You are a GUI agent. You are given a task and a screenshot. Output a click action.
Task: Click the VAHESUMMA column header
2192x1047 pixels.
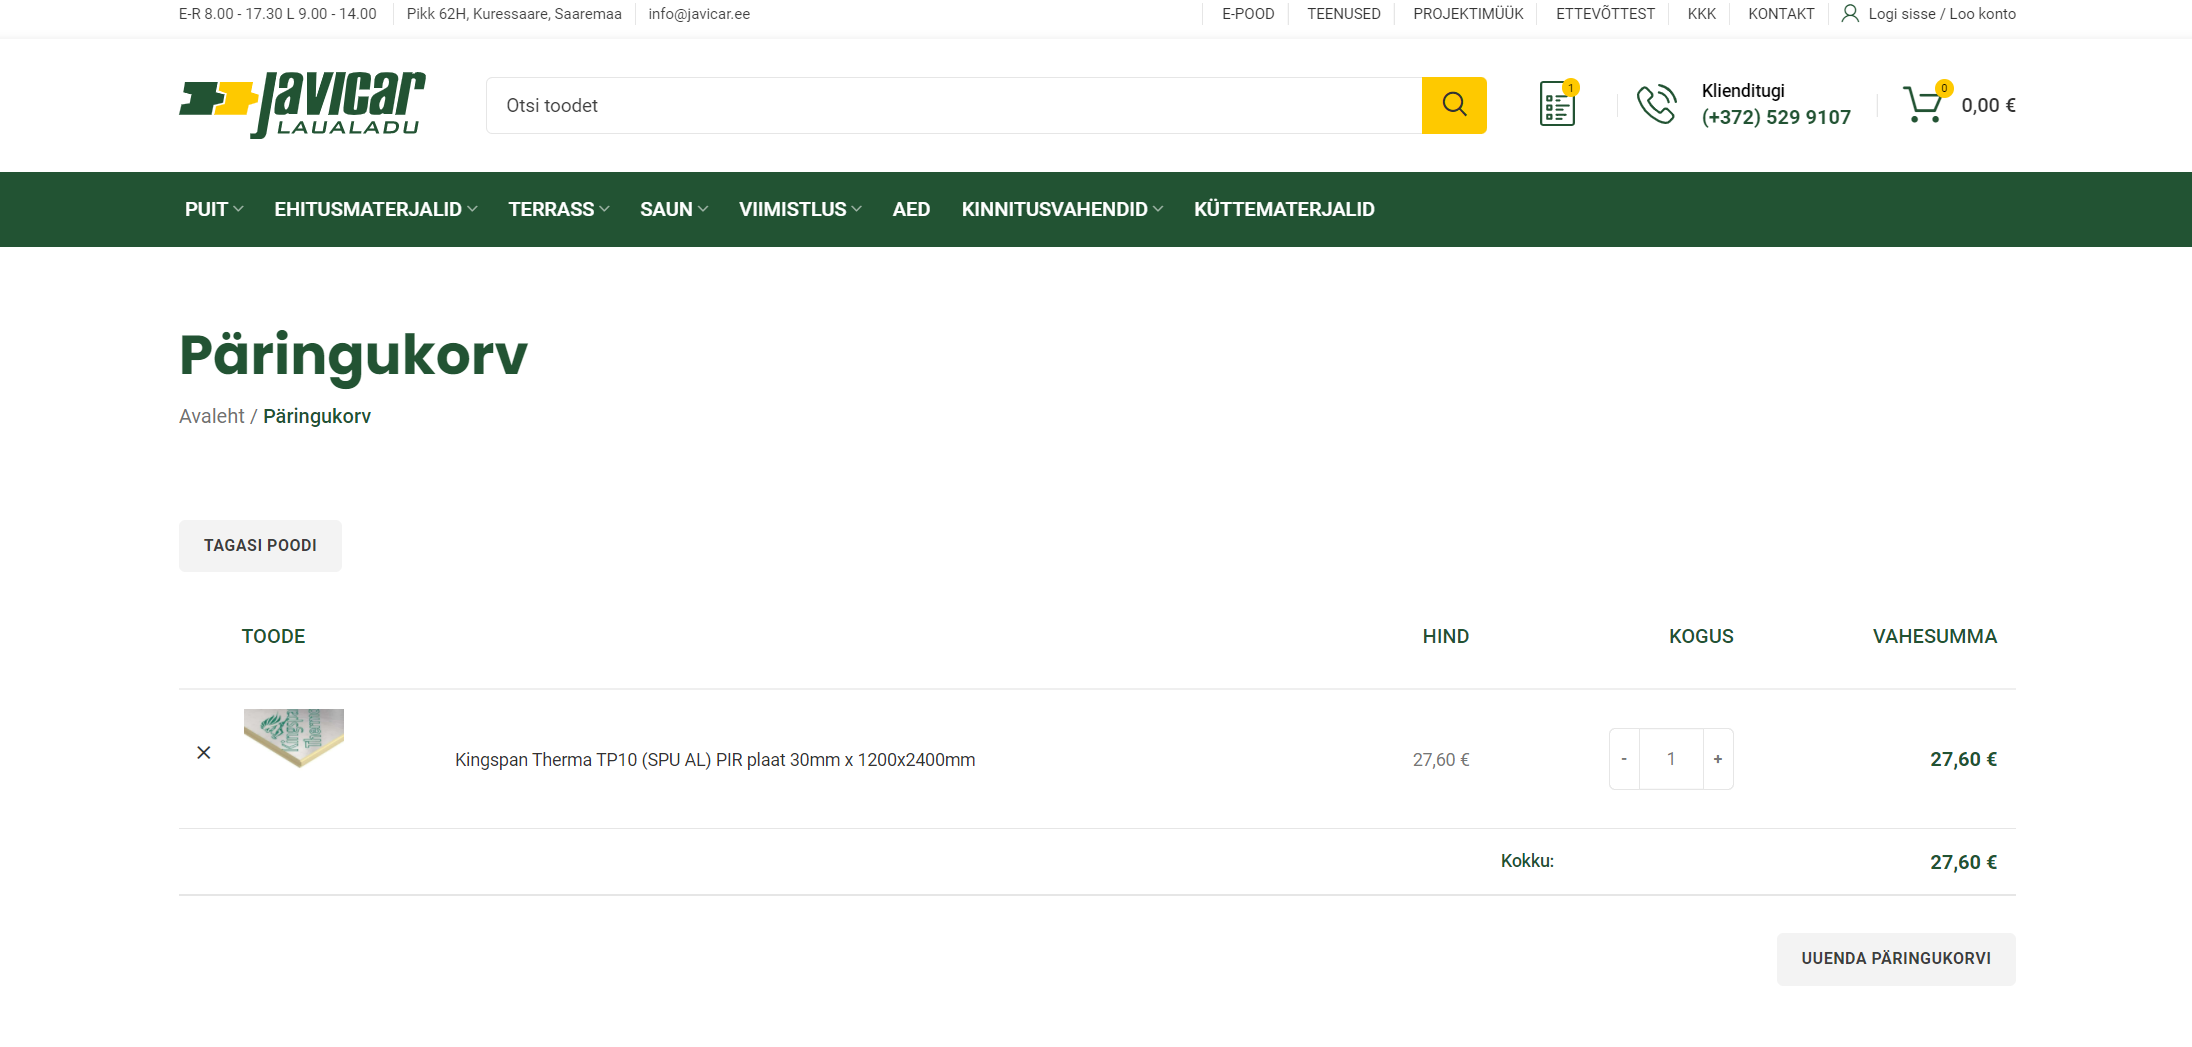point(1935,636)
